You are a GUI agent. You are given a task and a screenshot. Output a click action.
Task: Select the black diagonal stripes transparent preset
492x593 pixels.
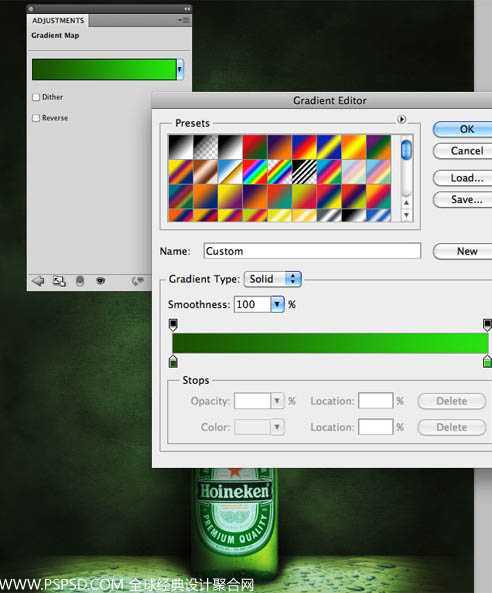[x=304, y=172]
